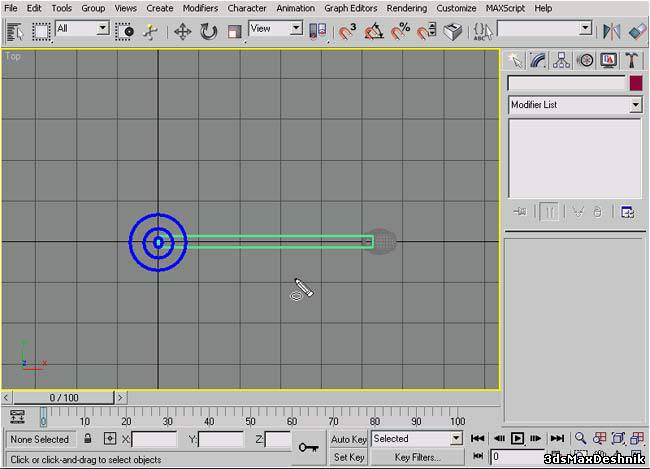Screen dimensions: 650x469
Task: Click the Use Pivot Point Center icon
Action: (x=318, y=32)
